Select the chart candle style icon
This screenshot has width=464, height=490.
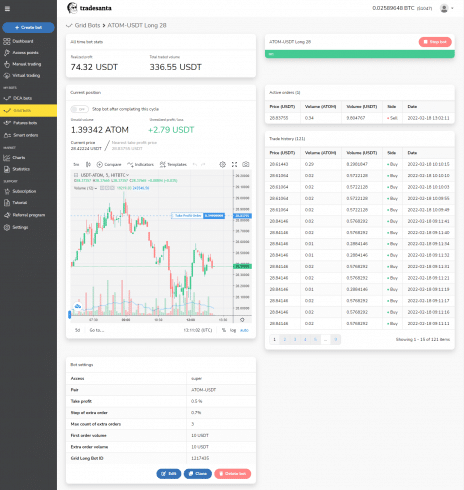(88, 164)
